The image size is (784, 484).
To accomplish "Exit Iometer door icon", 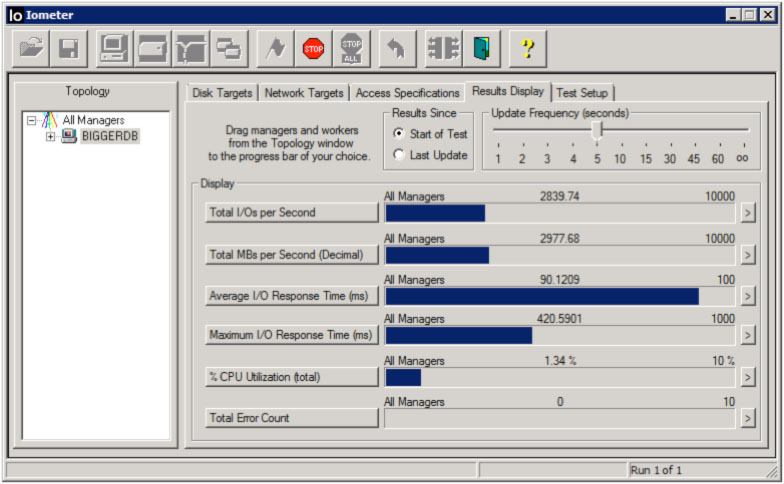I will tap(482, 48).
